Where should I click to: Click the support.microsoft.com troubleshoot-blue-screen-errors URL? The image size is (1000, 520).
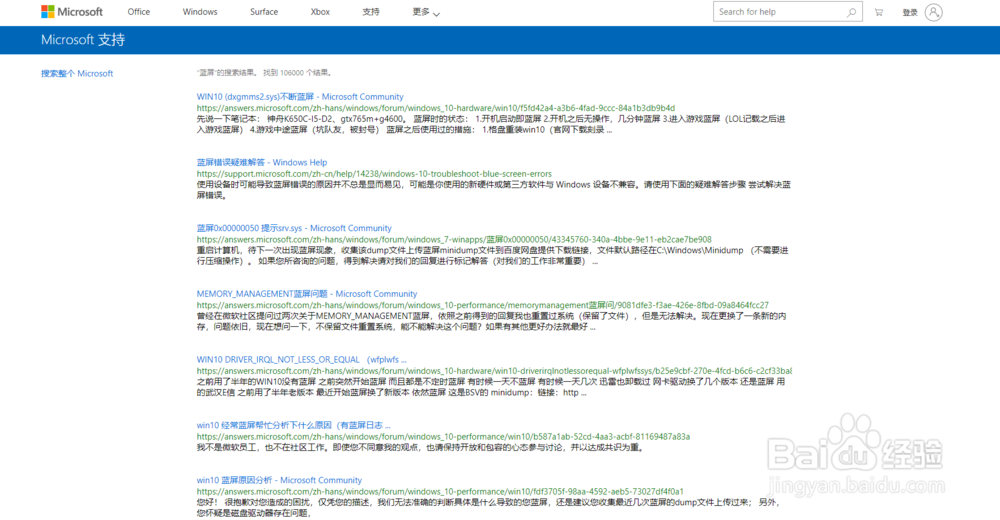click(374, 174)
